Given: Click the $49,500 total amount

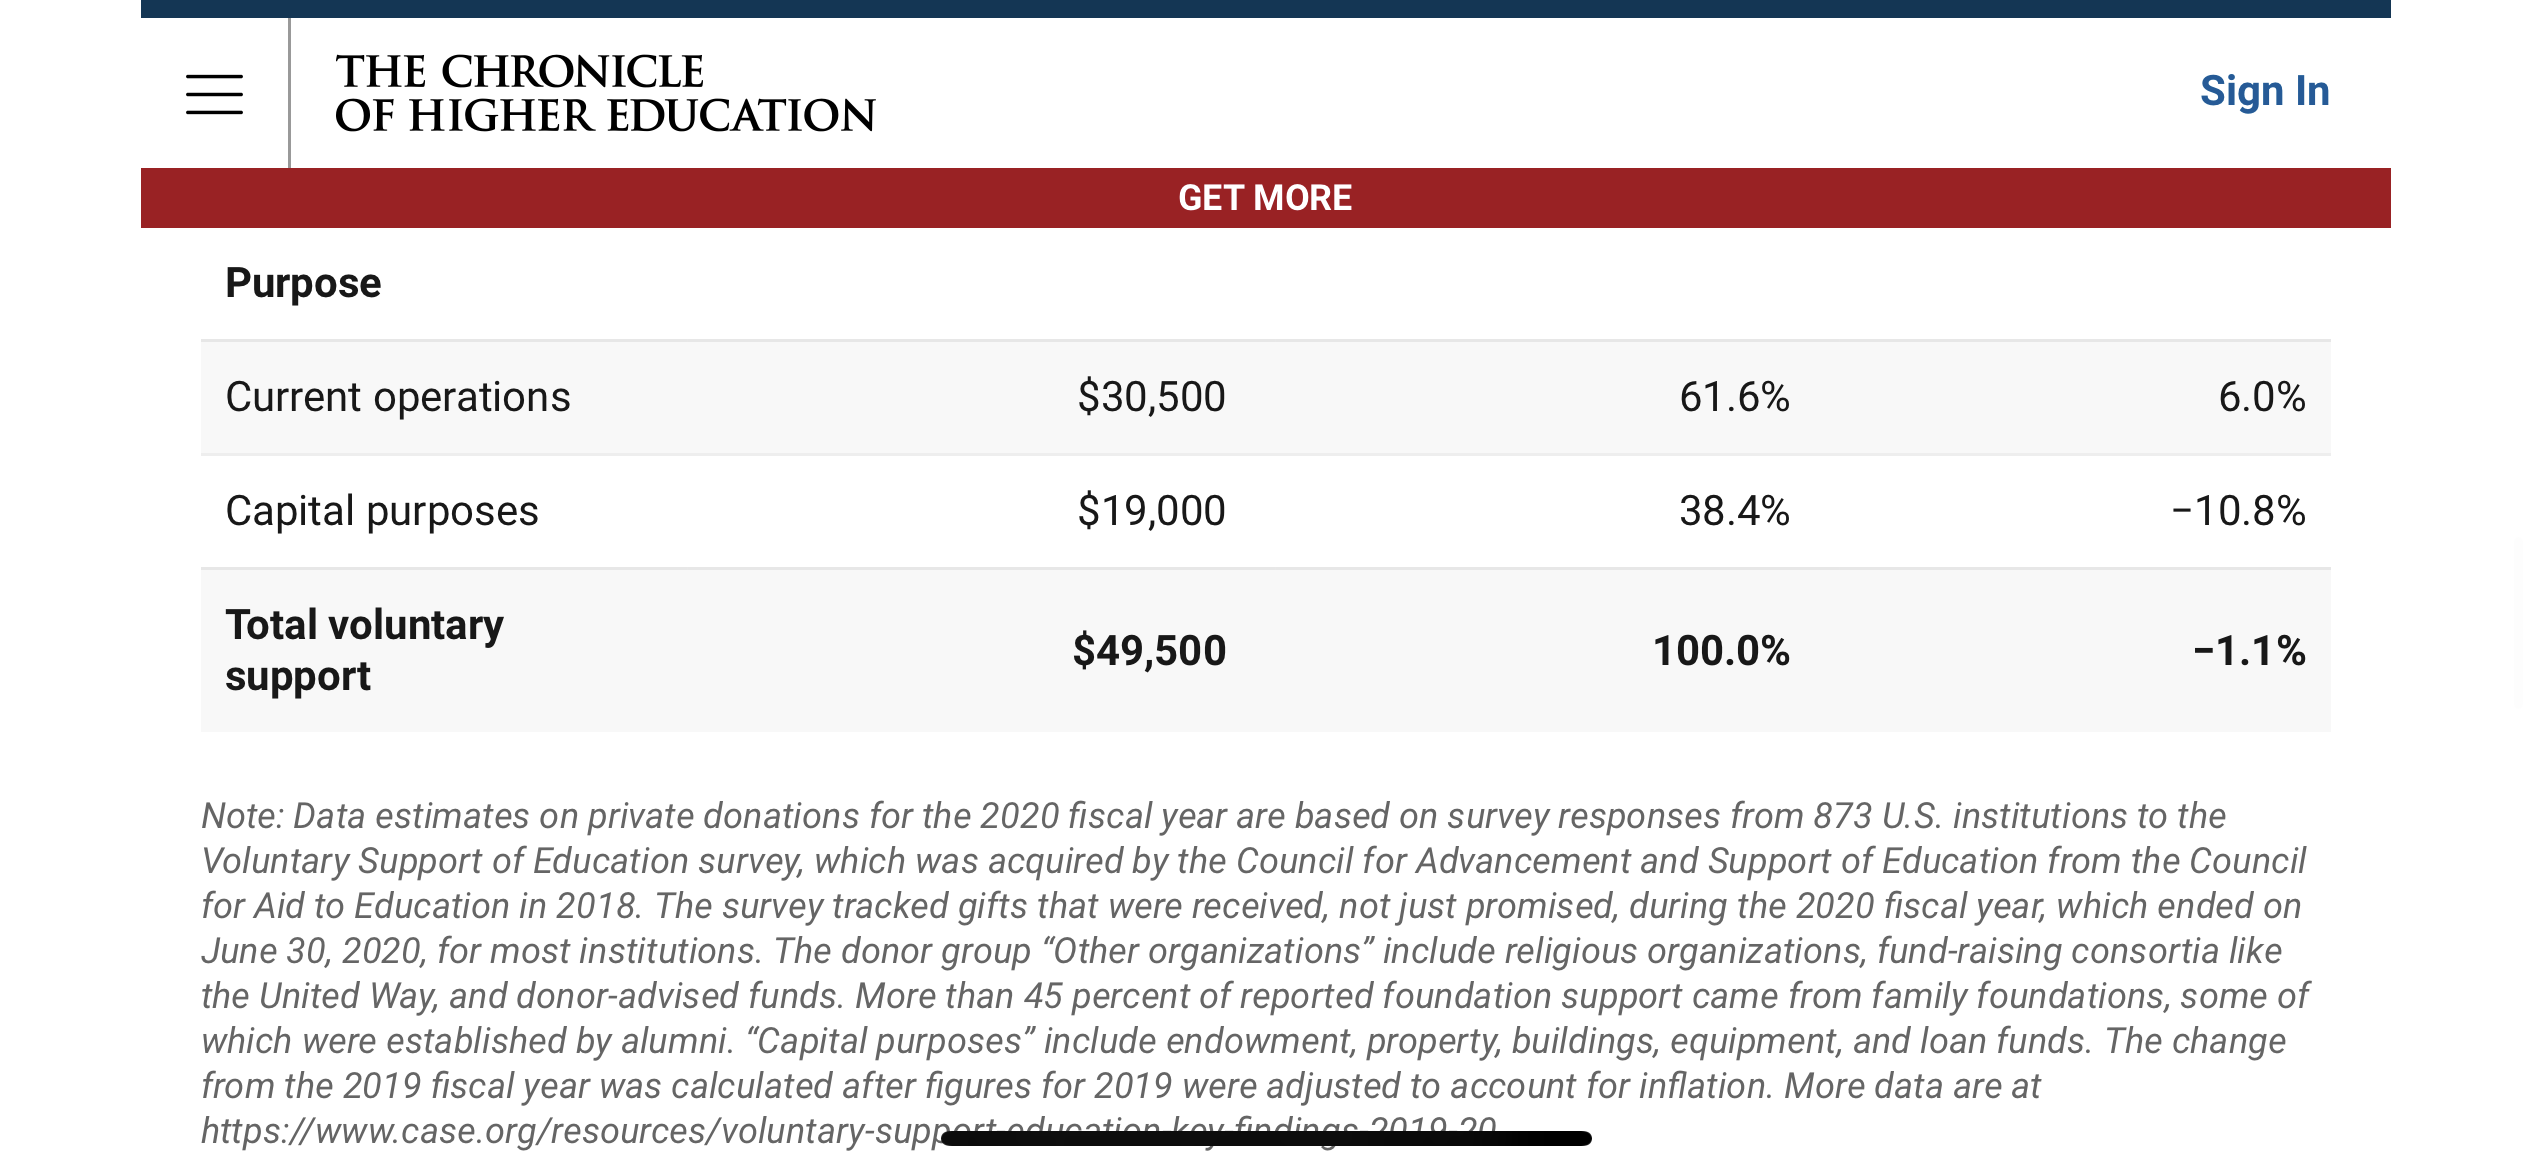Looking at the screenshot, I should [x=1149, y=651].
